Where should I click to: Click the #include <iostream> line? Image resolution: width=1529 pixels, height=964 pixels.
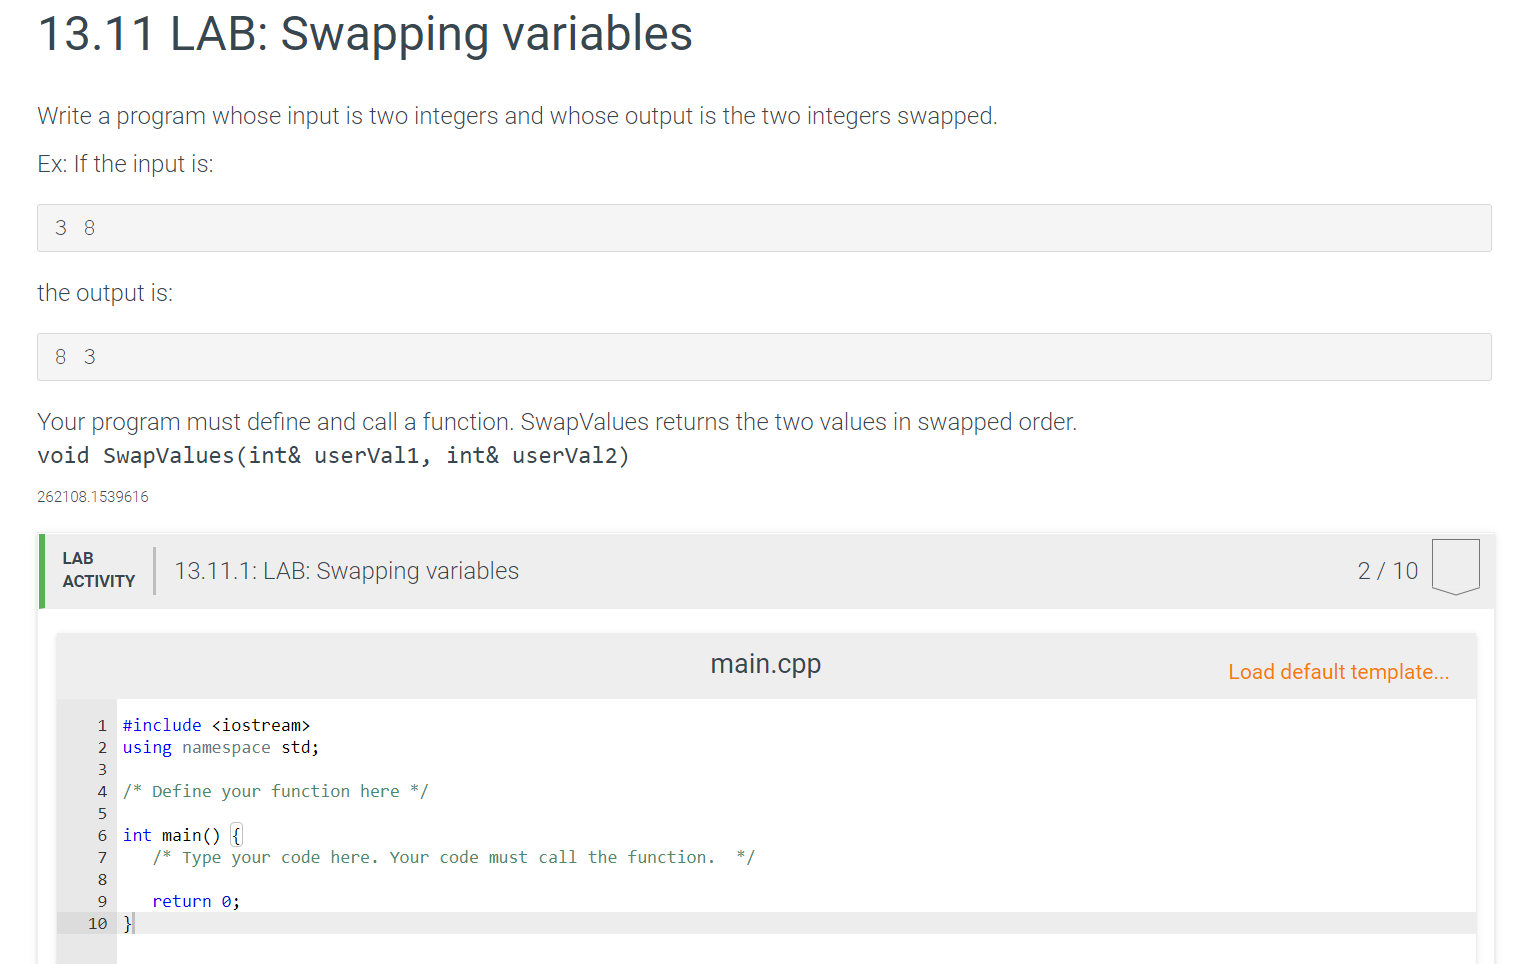[216, 725]
